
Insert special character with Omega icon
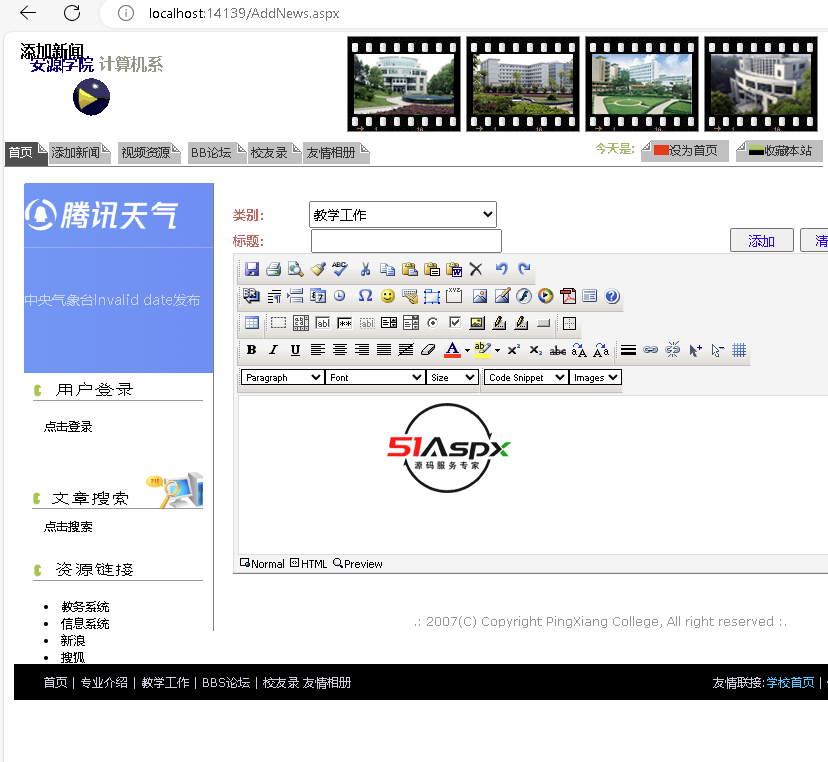(x=365, y=296)
